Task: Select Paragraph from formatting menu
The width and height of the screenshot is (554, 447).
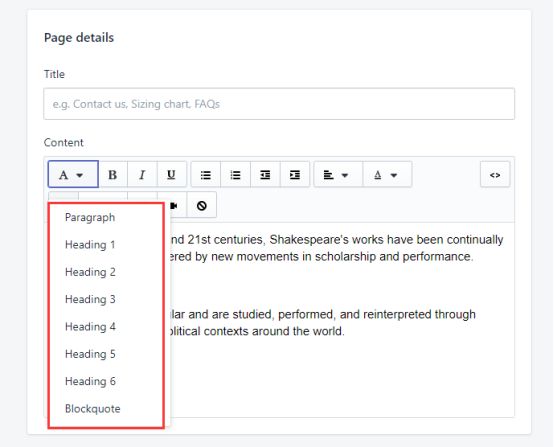Action: tap(90, 217)
